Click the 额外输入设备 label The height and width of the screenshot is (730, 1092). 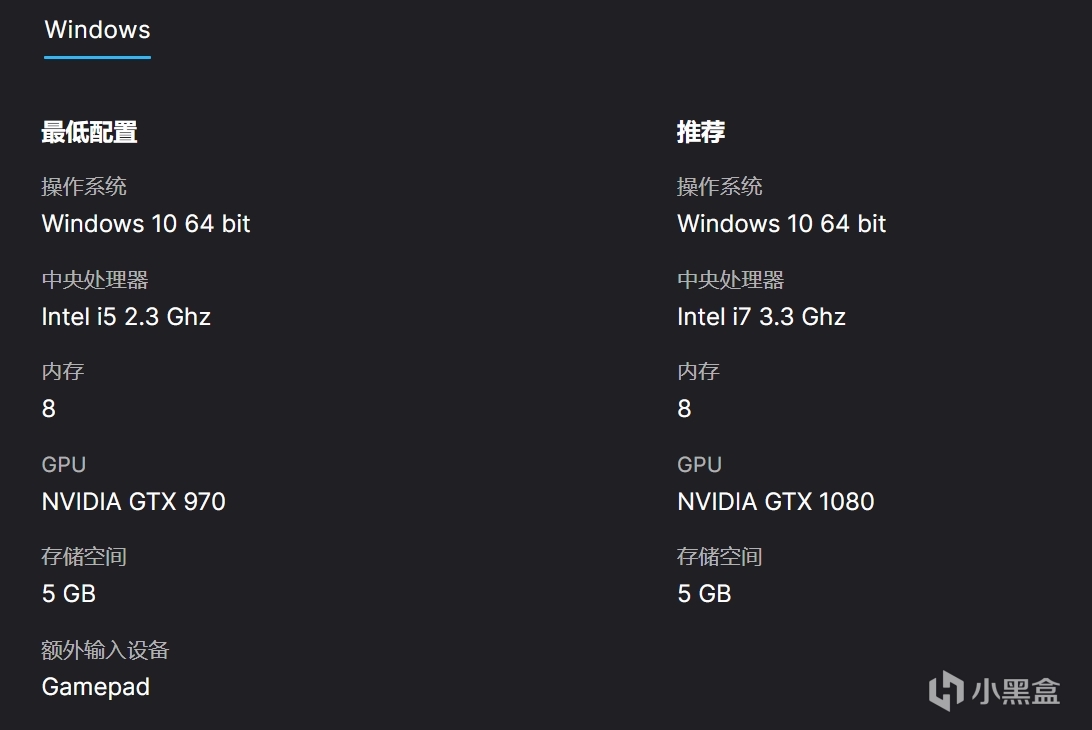point(105,651)
